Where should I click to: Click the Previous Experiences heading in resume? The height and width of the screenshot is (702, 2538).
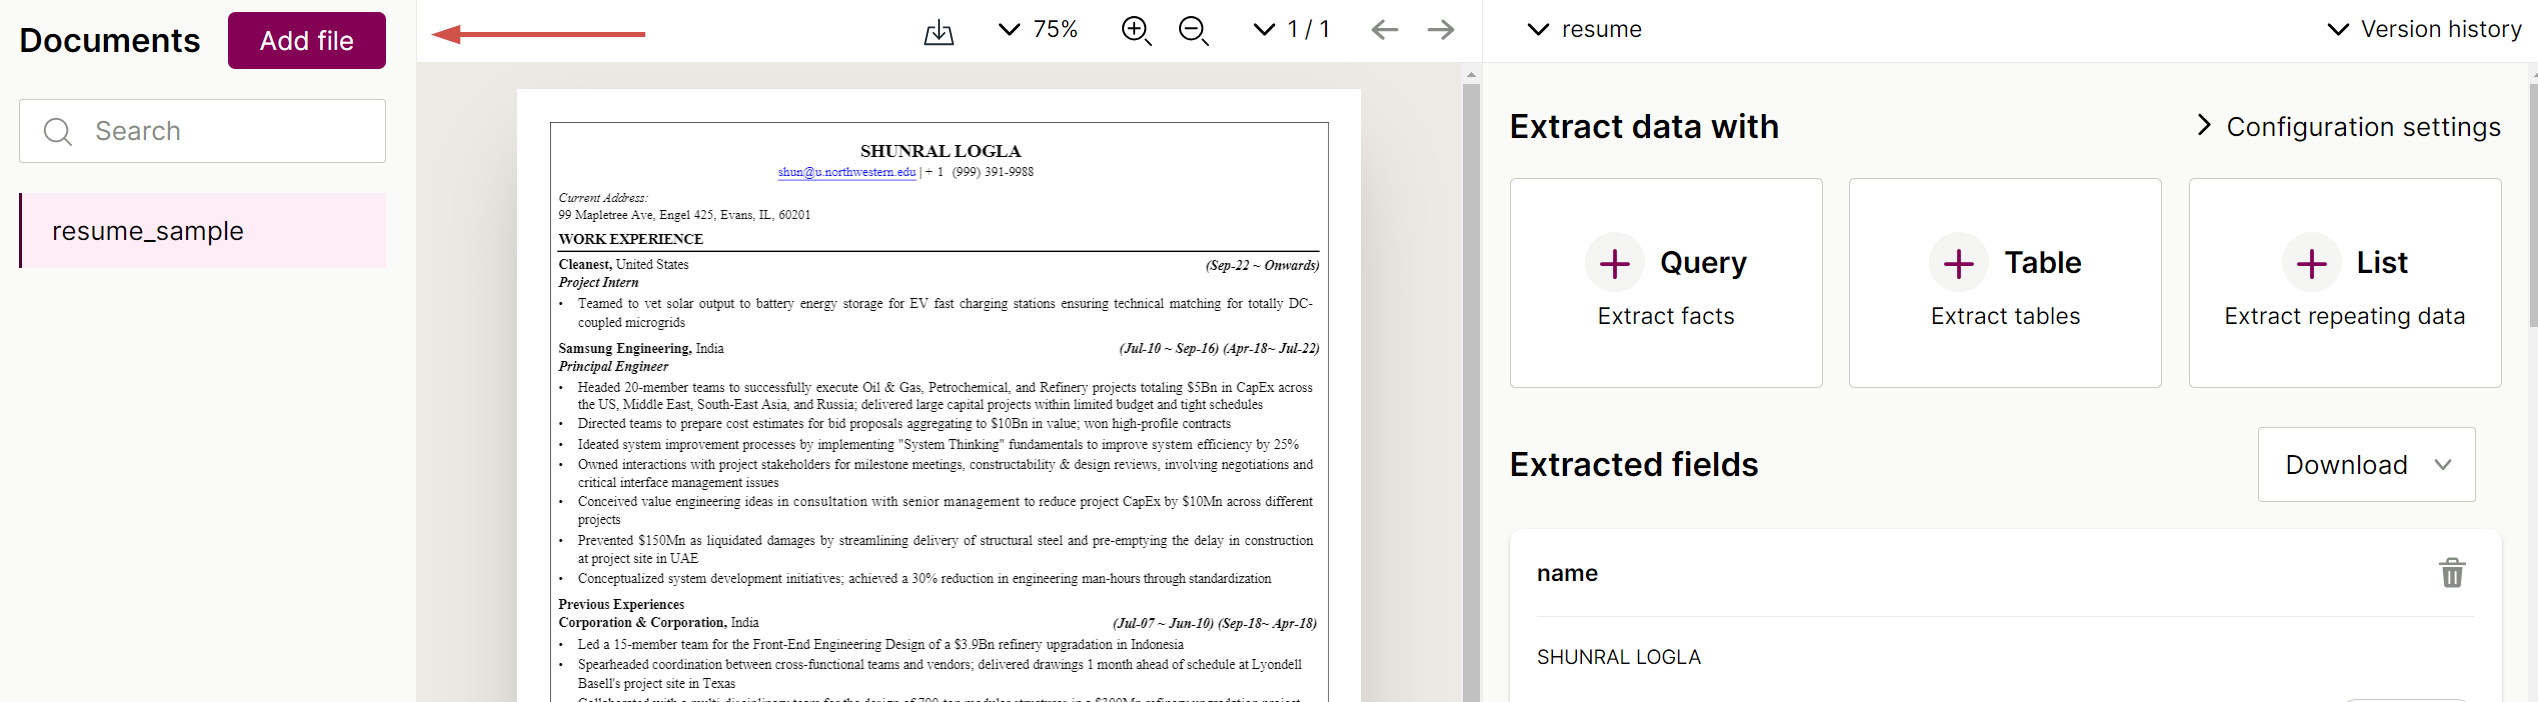tap(621, 604)
